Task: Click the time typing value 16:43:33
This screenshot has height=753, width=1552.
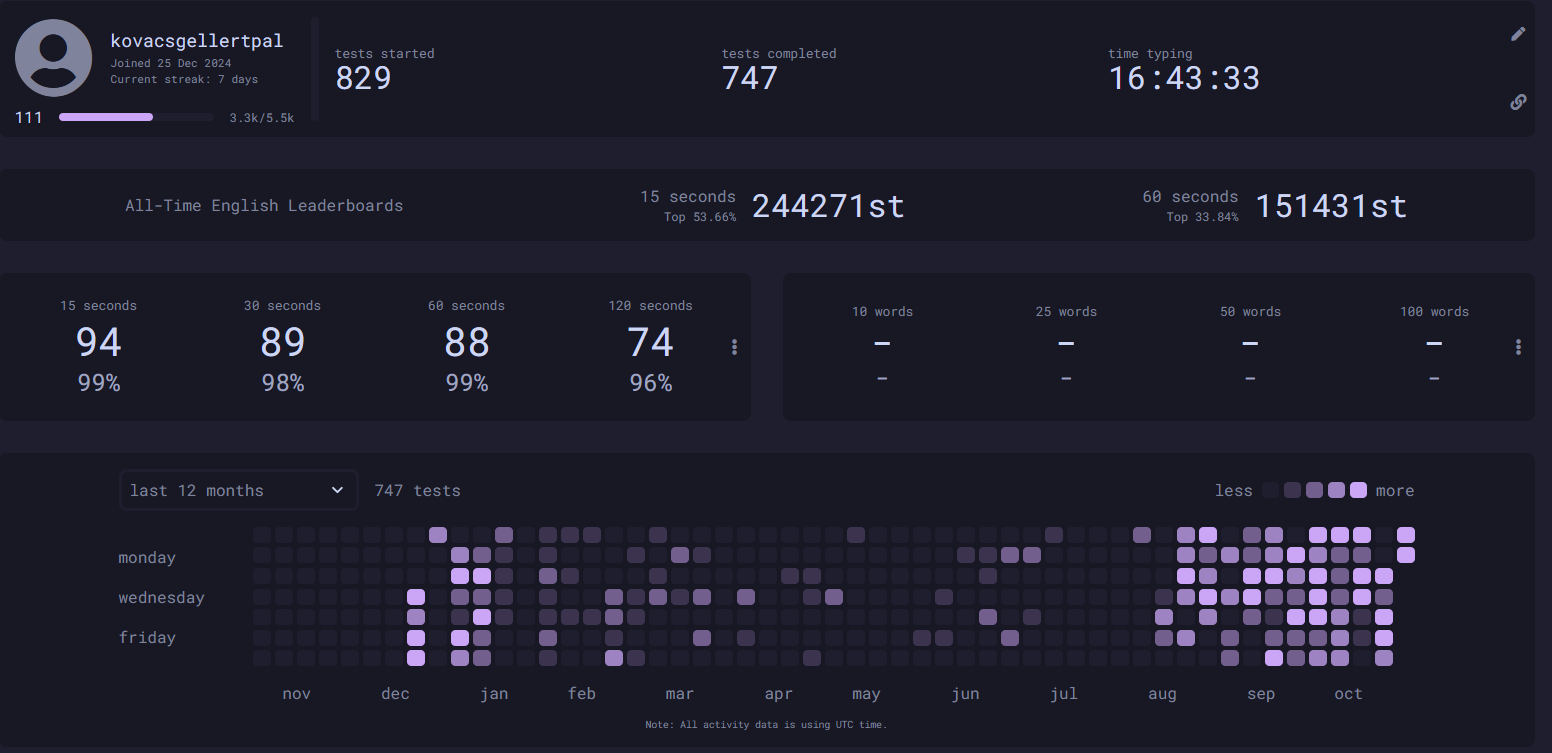Action: [x=1184, y=78]
